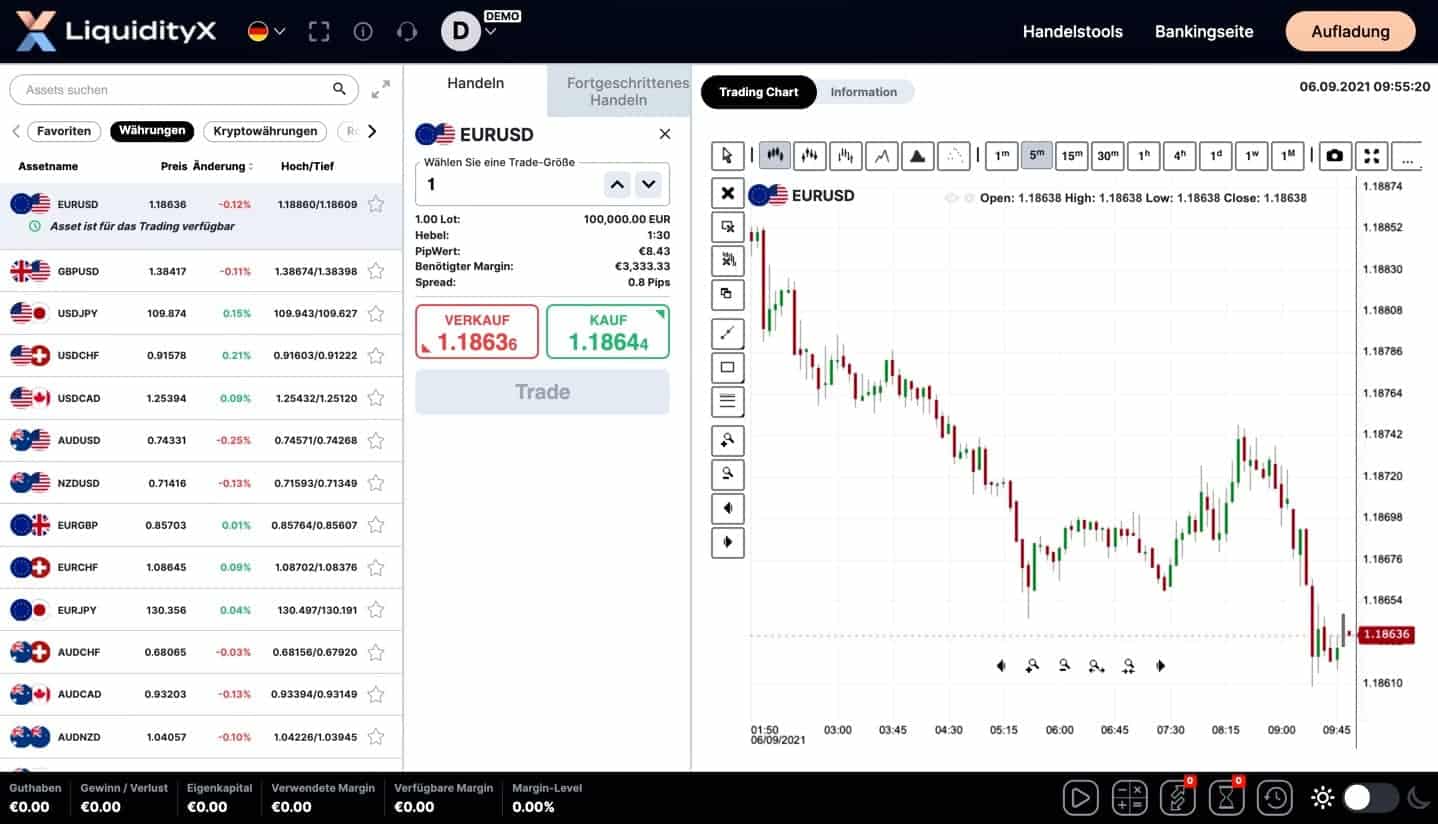Click the Assets suchen search field
1438x824 pixels.
click(x=183, y=90)
